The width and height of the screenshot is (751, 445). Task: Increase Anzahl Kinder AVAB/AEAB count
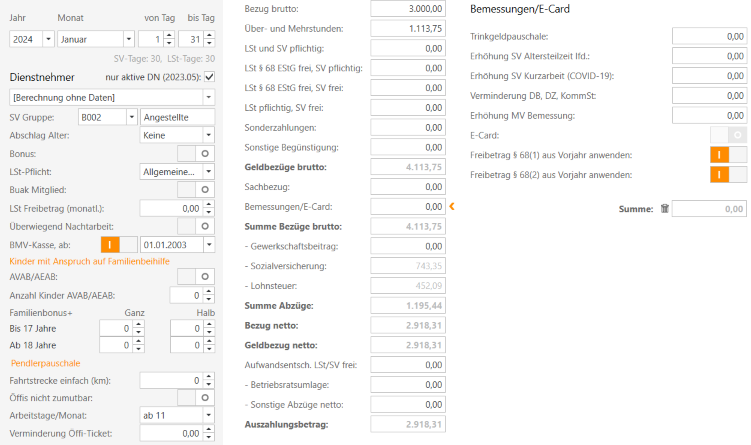[x=209, y=292]
